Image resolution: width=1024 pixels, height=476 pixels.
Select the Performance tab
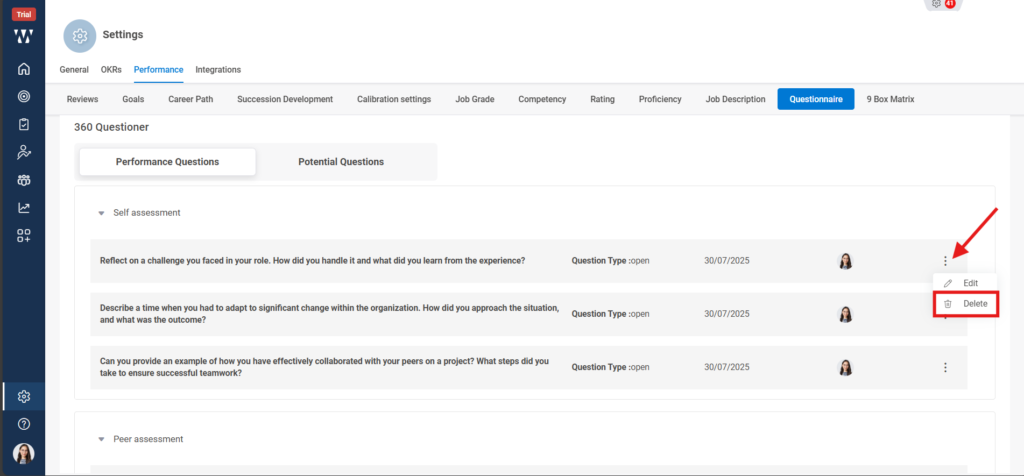point(159,69)
